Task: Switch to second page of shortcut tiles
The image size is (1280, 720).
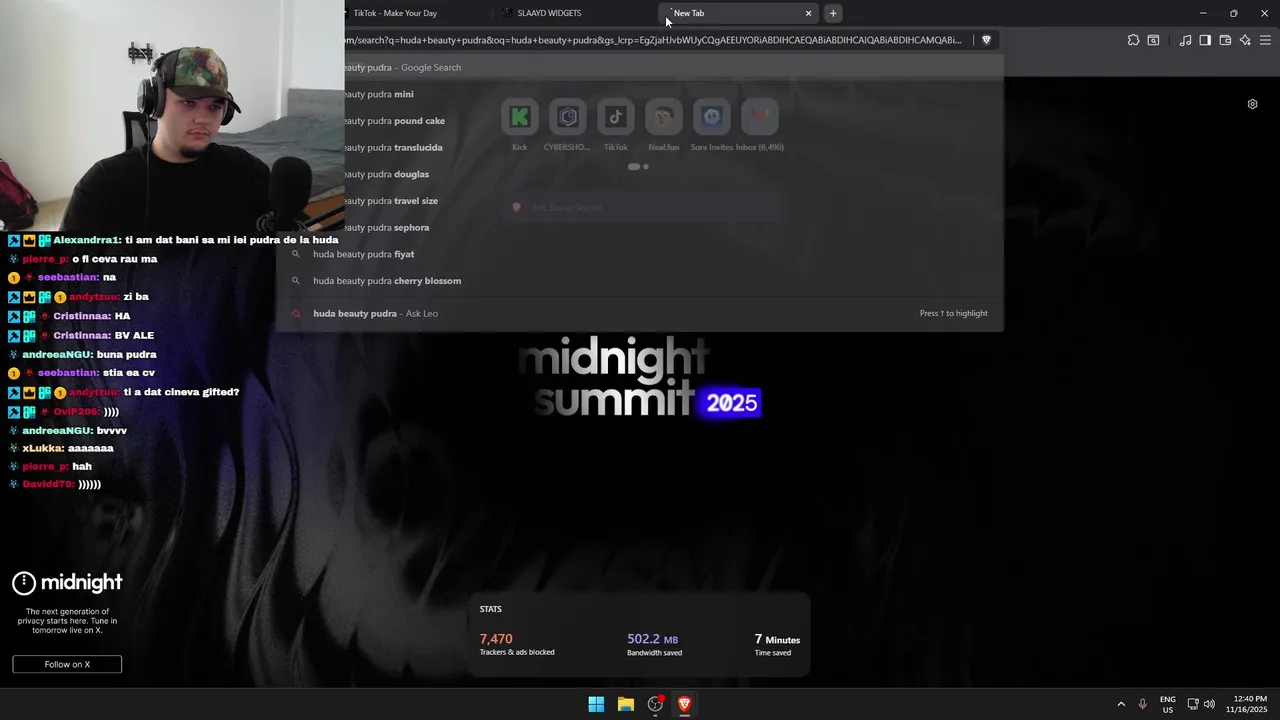Action: coord(646,167)
